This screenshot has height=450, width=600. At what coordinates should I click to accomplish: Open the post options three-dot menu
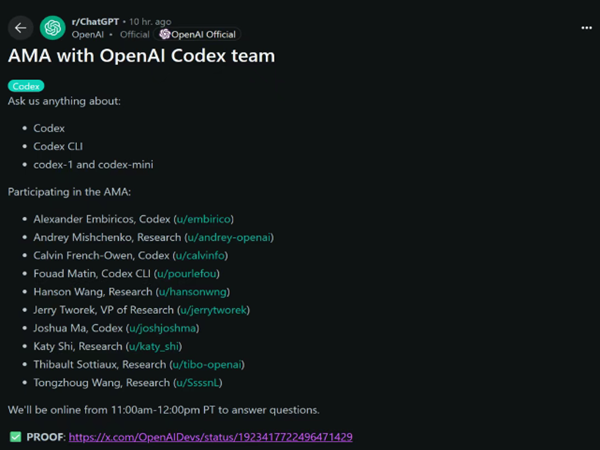586,28
